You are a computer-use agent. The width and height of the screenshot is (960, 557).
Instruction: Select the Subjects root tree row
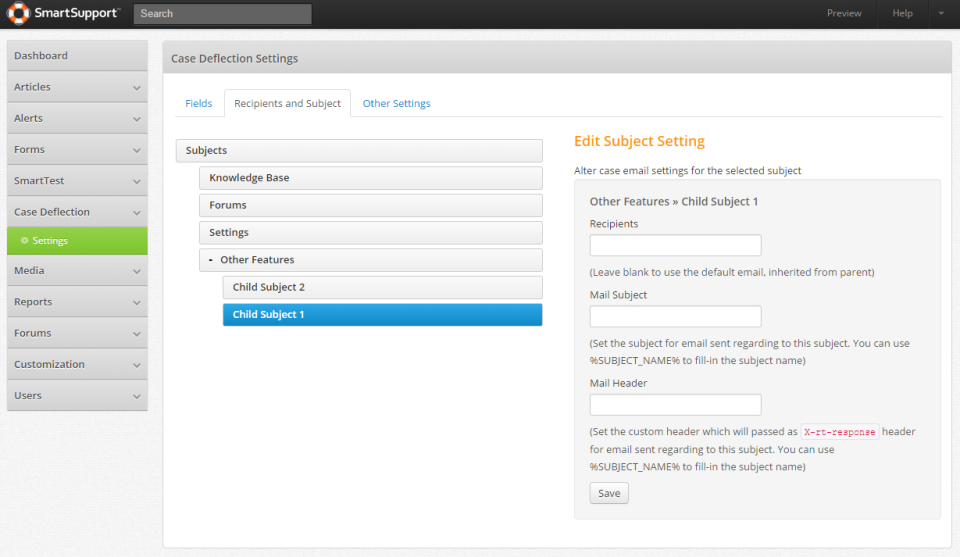pos(359,151)
